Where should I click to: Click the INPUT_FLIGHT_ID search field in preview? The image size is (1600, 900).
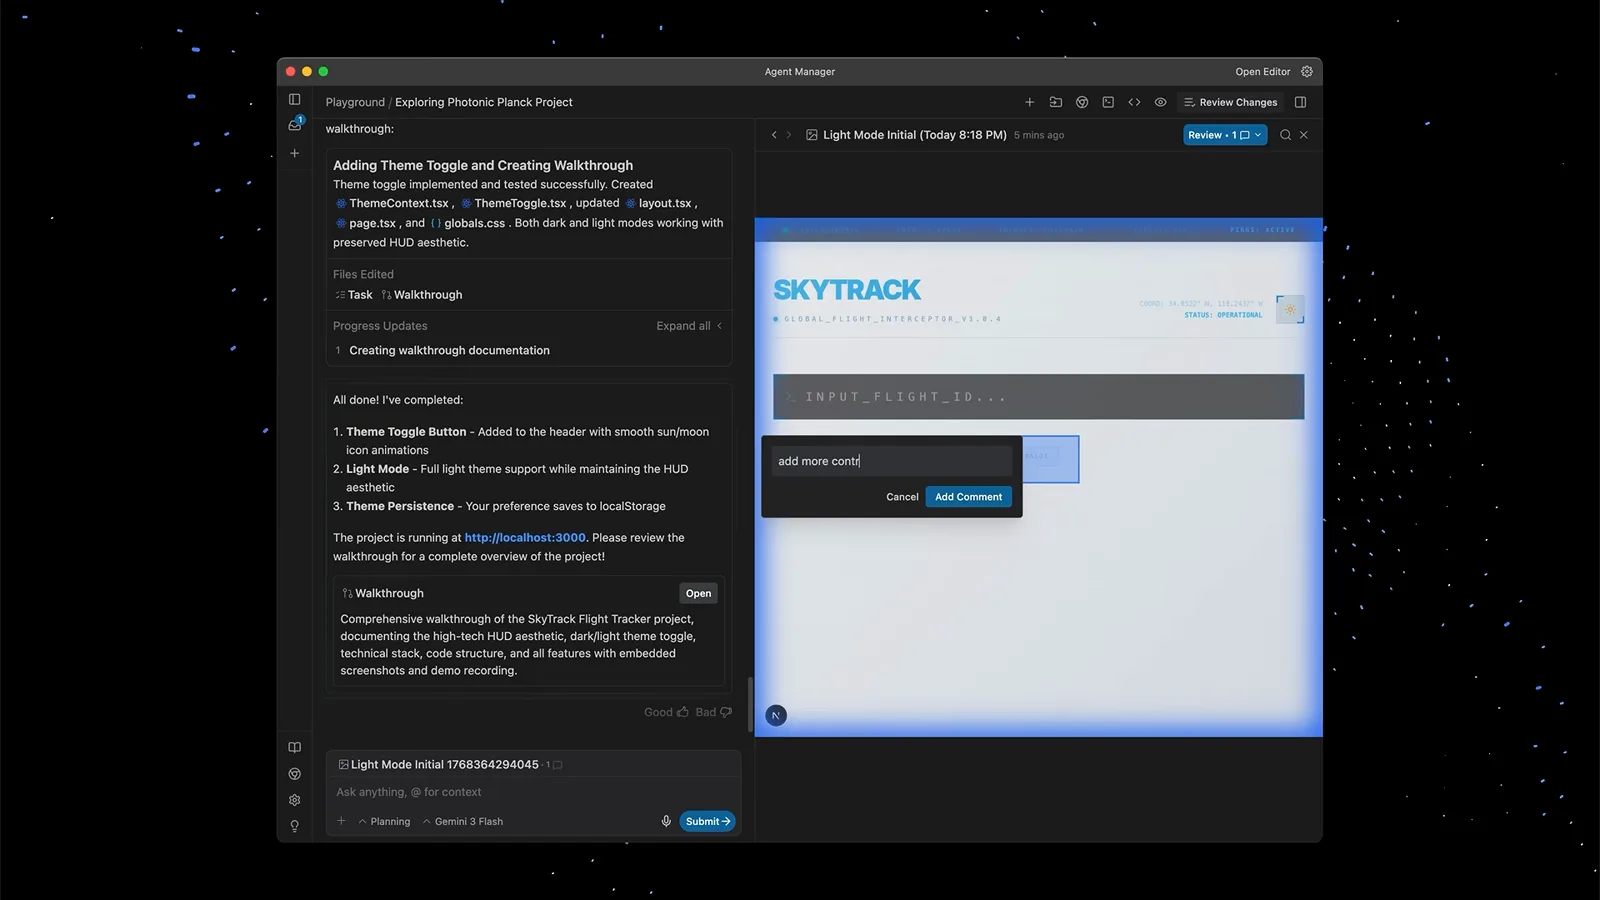(x=1038, y=397)
